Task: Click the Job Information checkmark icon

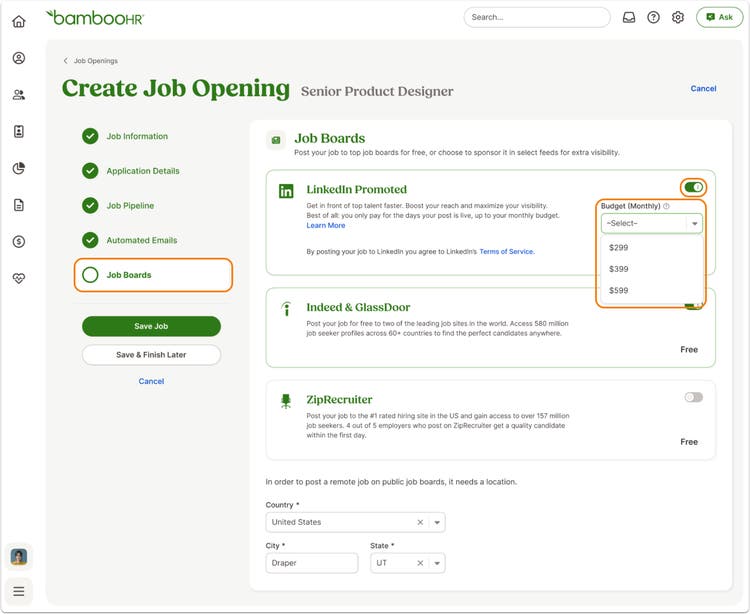Action: [x=90, y=136]
